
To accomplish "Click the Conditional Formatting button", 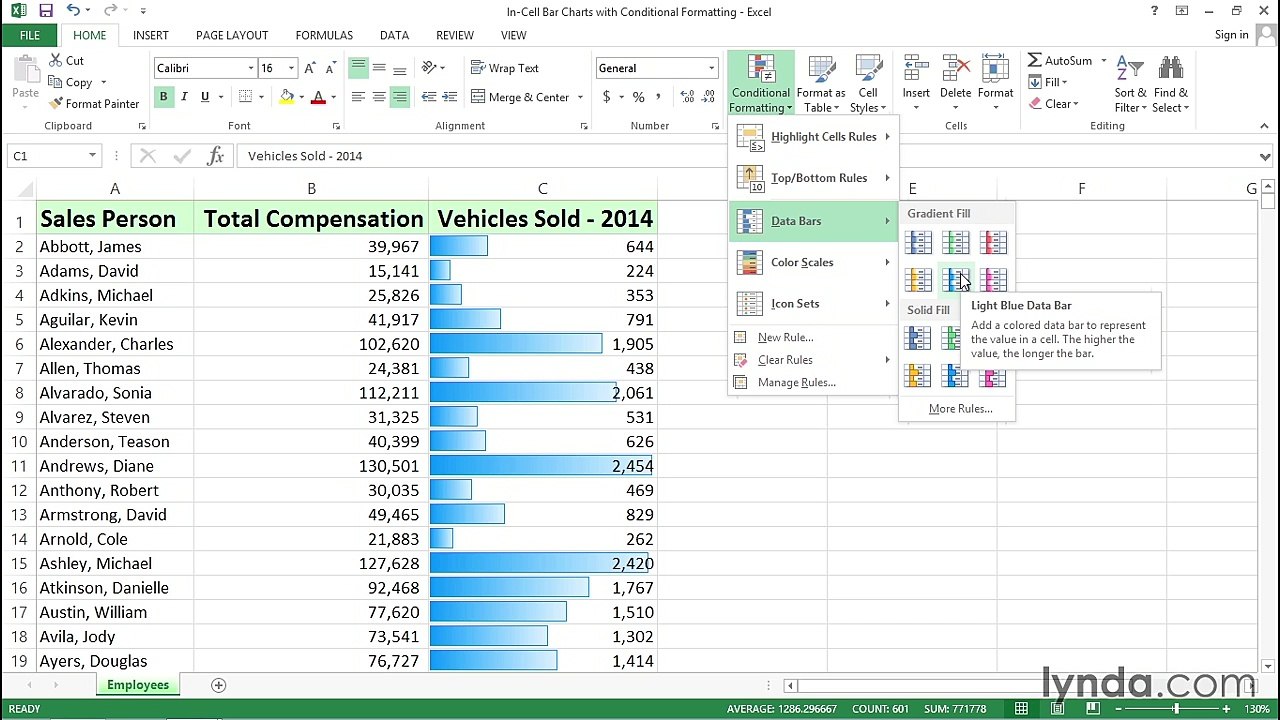I will (x=761, y=83).
